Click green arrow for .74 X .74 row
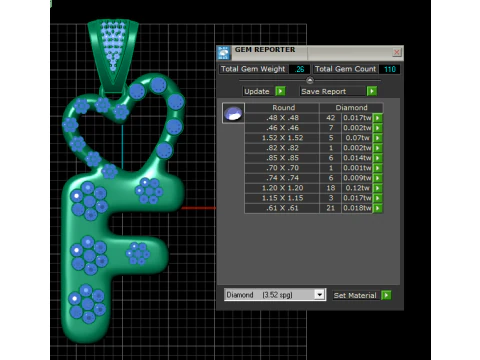This screenshot has height=360, width=480. (377, 178)
